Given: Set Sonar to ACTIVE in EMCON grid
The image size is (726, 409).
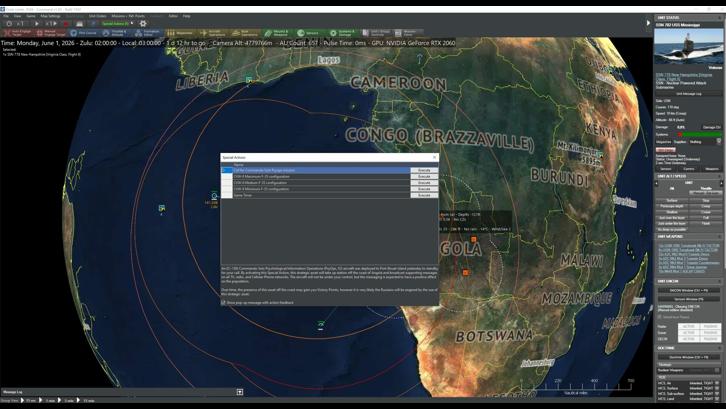Looking at the screenshot, I should (x=688, y=333).
